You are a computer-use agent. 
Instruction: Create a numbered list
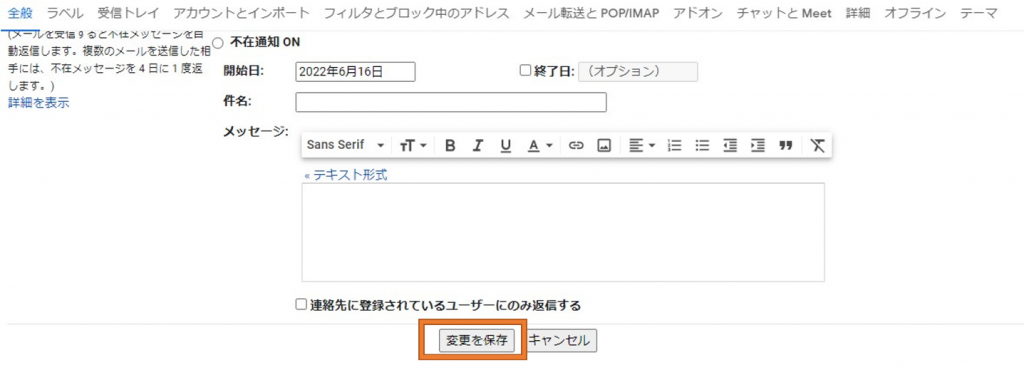(x=674, y=145)
